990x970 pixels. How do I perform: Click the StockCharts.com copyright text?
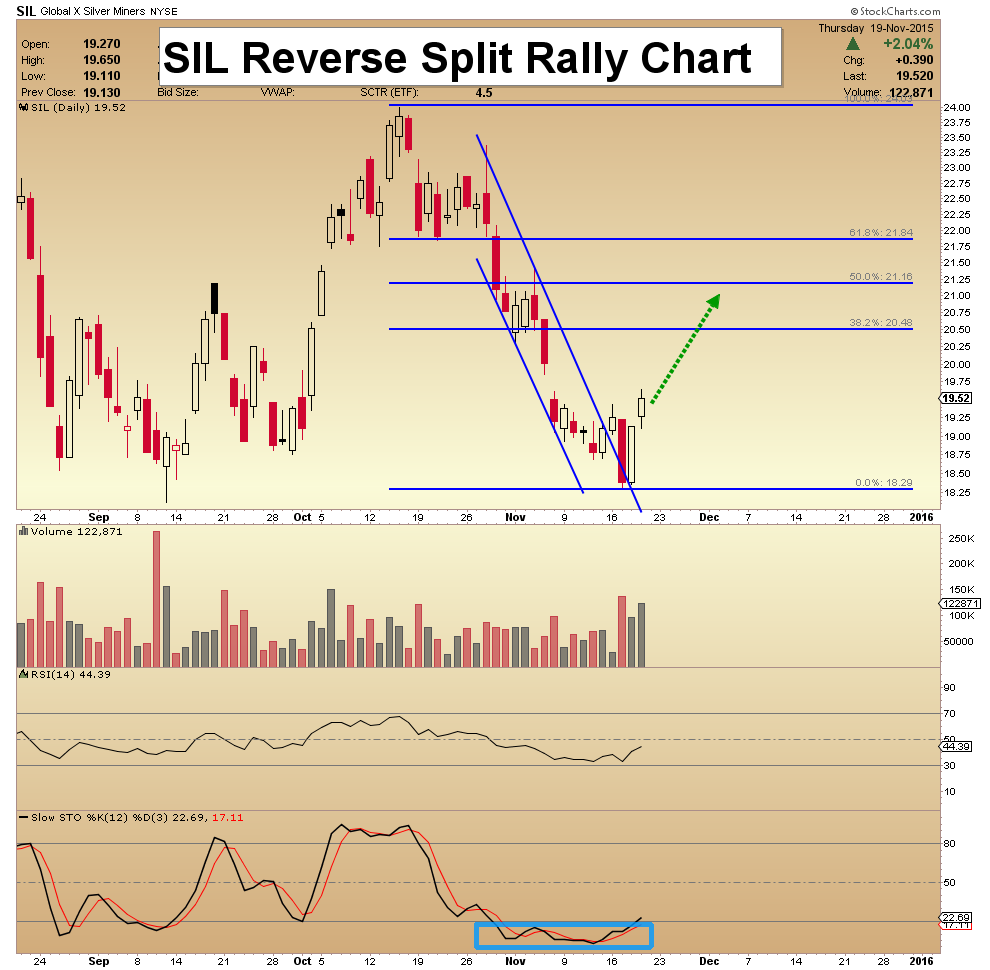(895, 11)
